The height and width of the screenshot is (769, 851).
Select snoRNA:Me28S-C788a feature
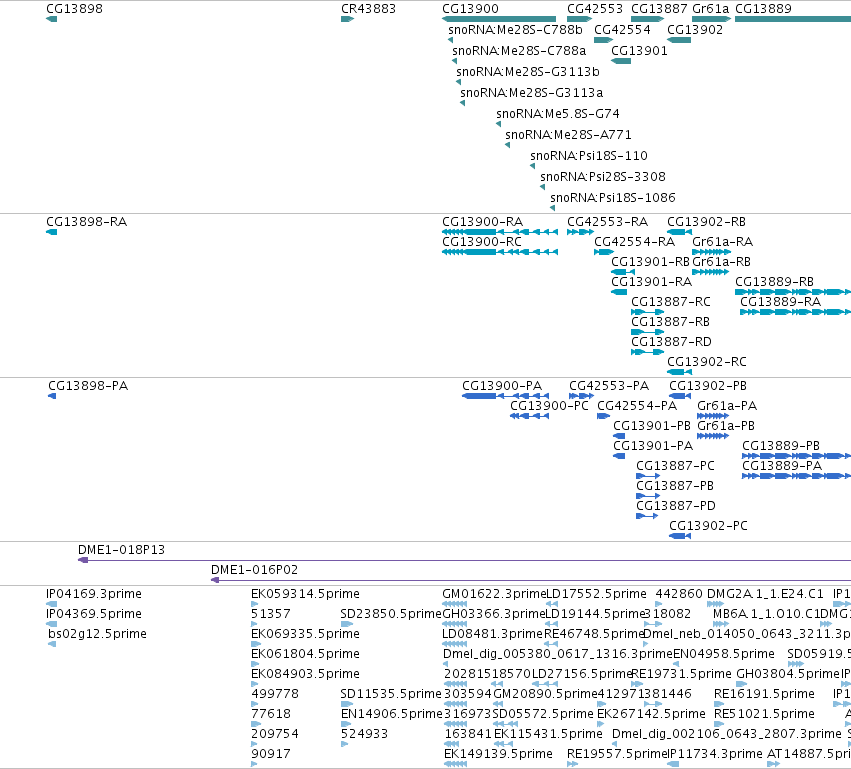(519, 51)
